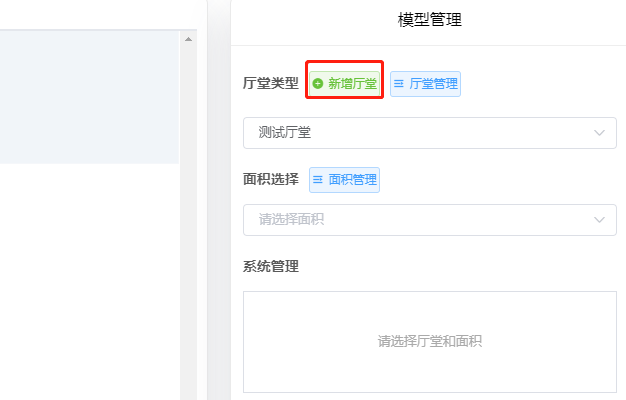This screenshot has height=400, width=626.
Task: Click the chevron arrow of 测试厅堂 selector
Action: tap(600, 133)
